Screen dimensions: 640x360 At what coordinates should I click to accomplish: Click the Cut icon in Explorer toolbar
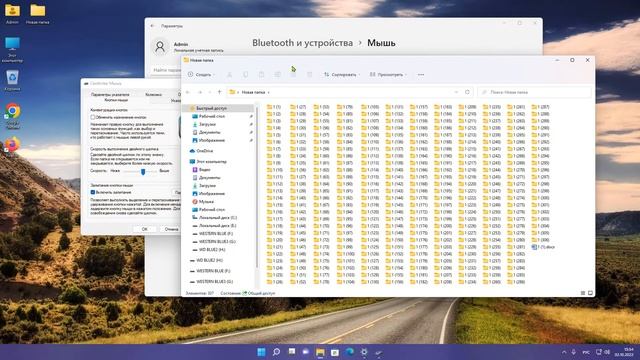229,75
